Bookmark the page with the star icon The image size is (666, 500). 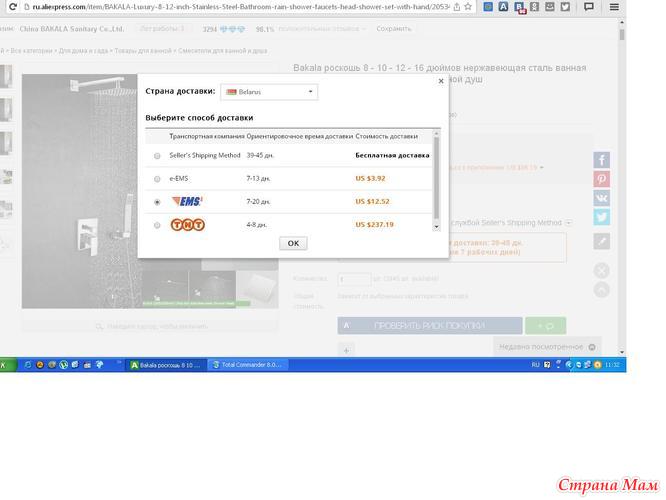tap(468, 7)
